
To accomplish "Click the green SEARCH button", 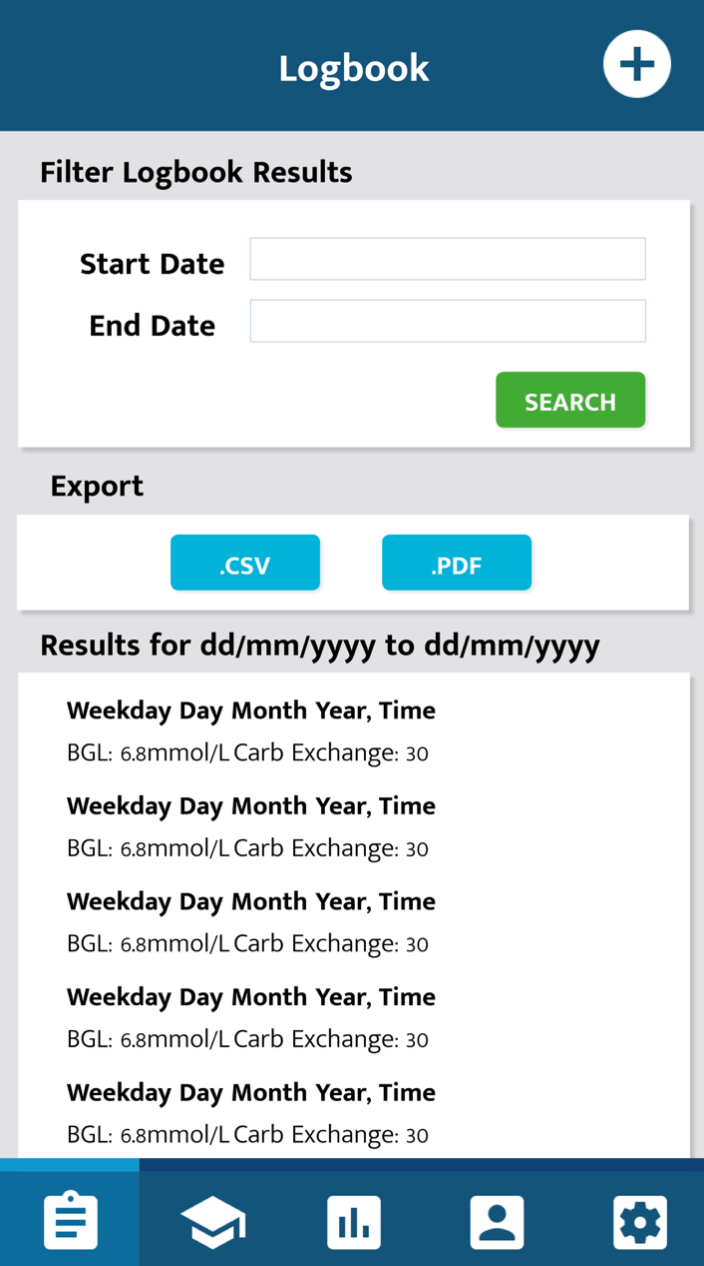I will tap(570, 401).
